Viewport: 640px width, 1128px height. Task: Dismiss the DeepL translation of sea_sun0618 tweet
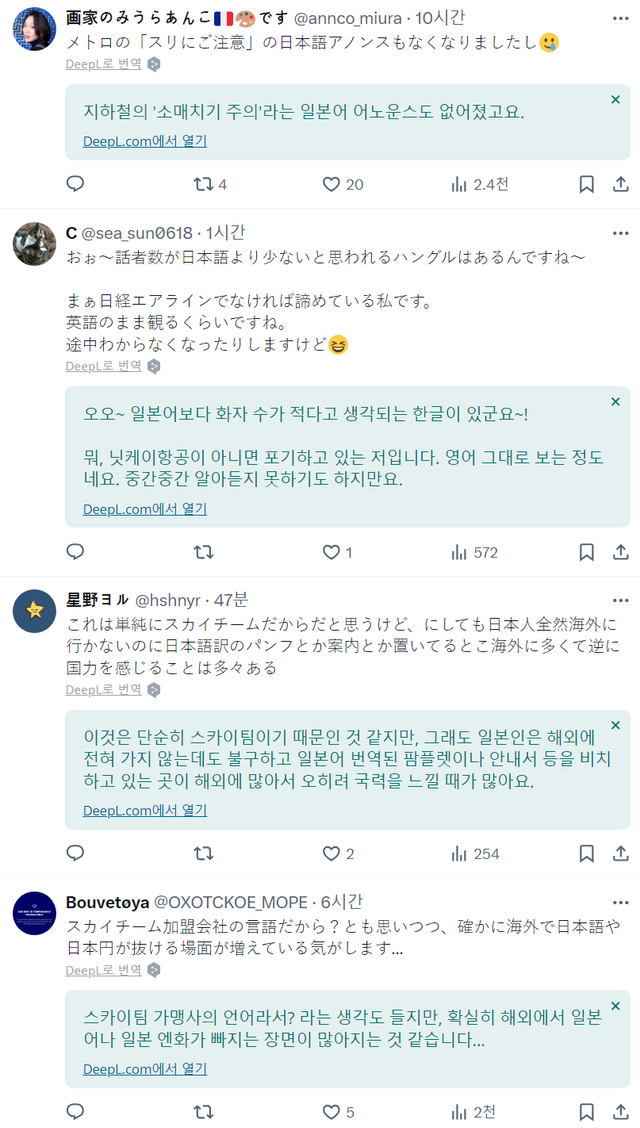[x=615, y=402]
